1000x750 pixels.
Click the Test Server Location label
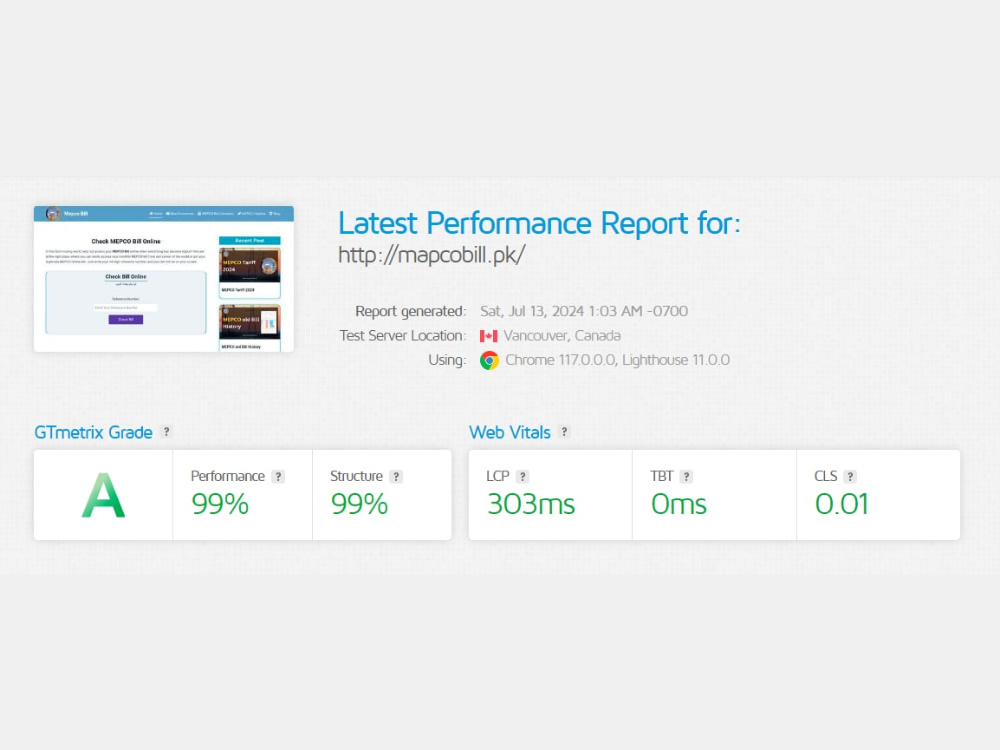[402, 335]
